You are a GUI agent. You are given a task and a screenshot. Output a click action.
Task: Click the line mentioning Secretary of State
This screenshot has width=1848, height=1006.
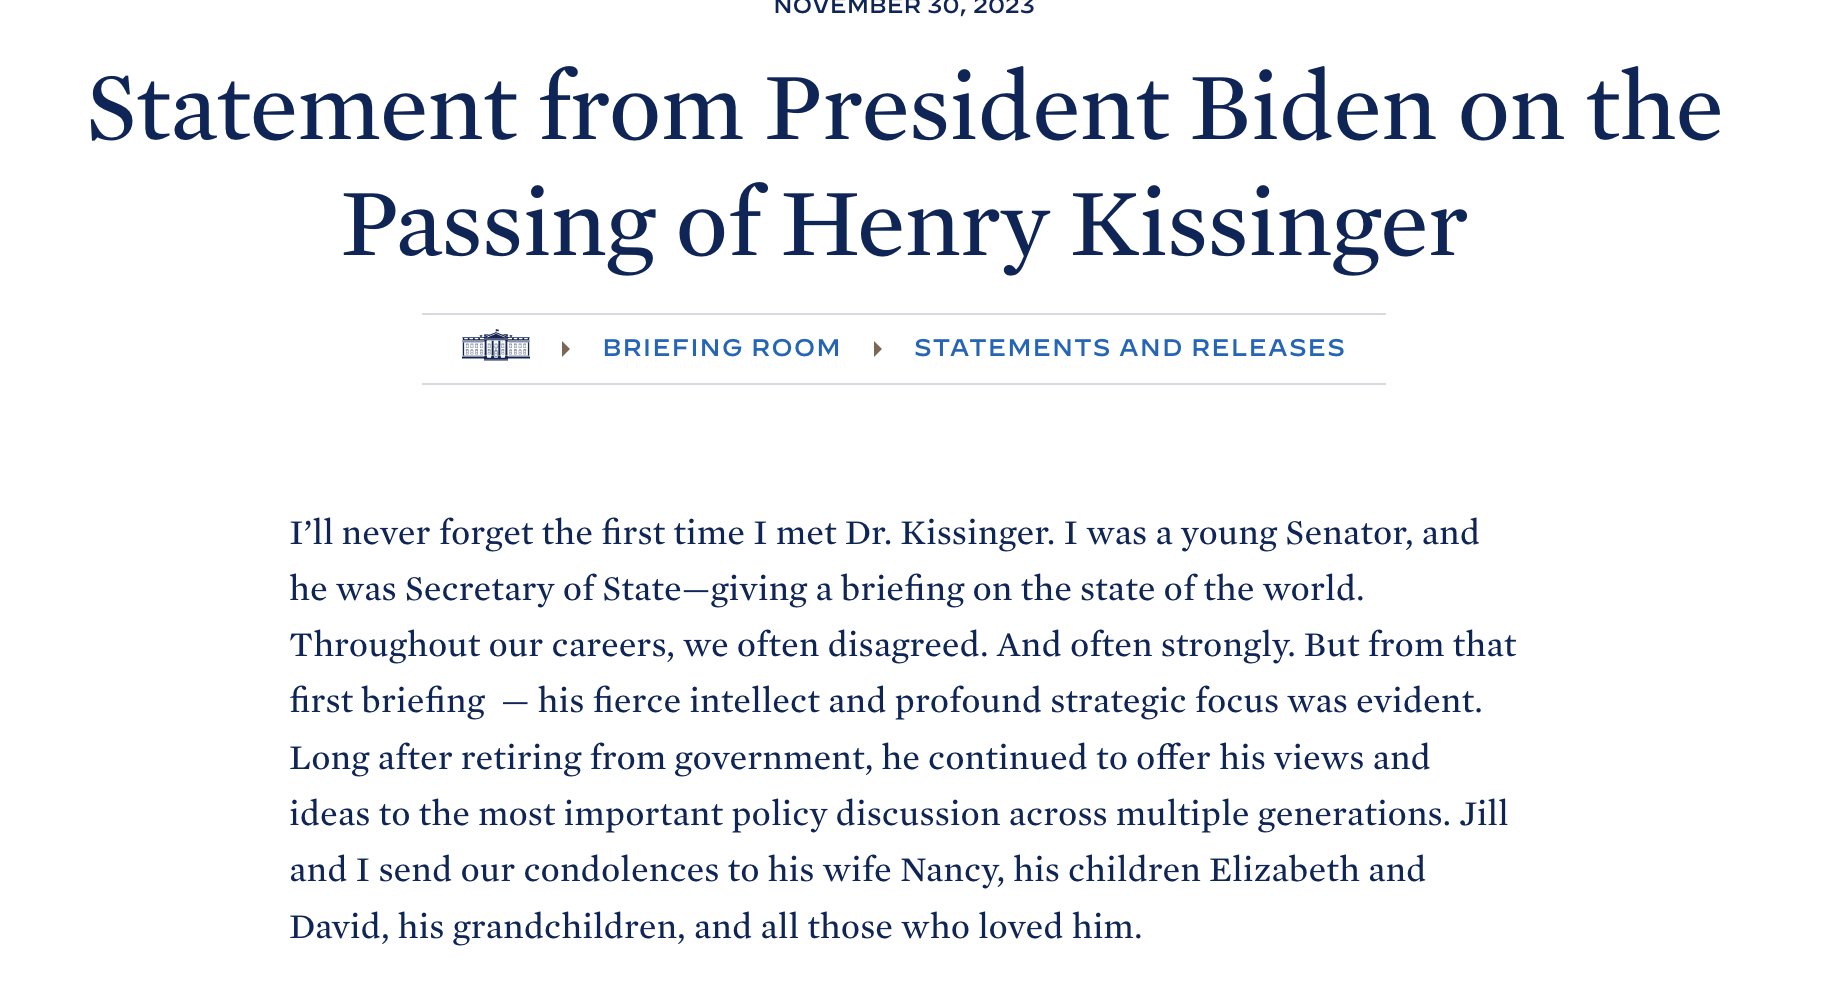click(827, 589)
